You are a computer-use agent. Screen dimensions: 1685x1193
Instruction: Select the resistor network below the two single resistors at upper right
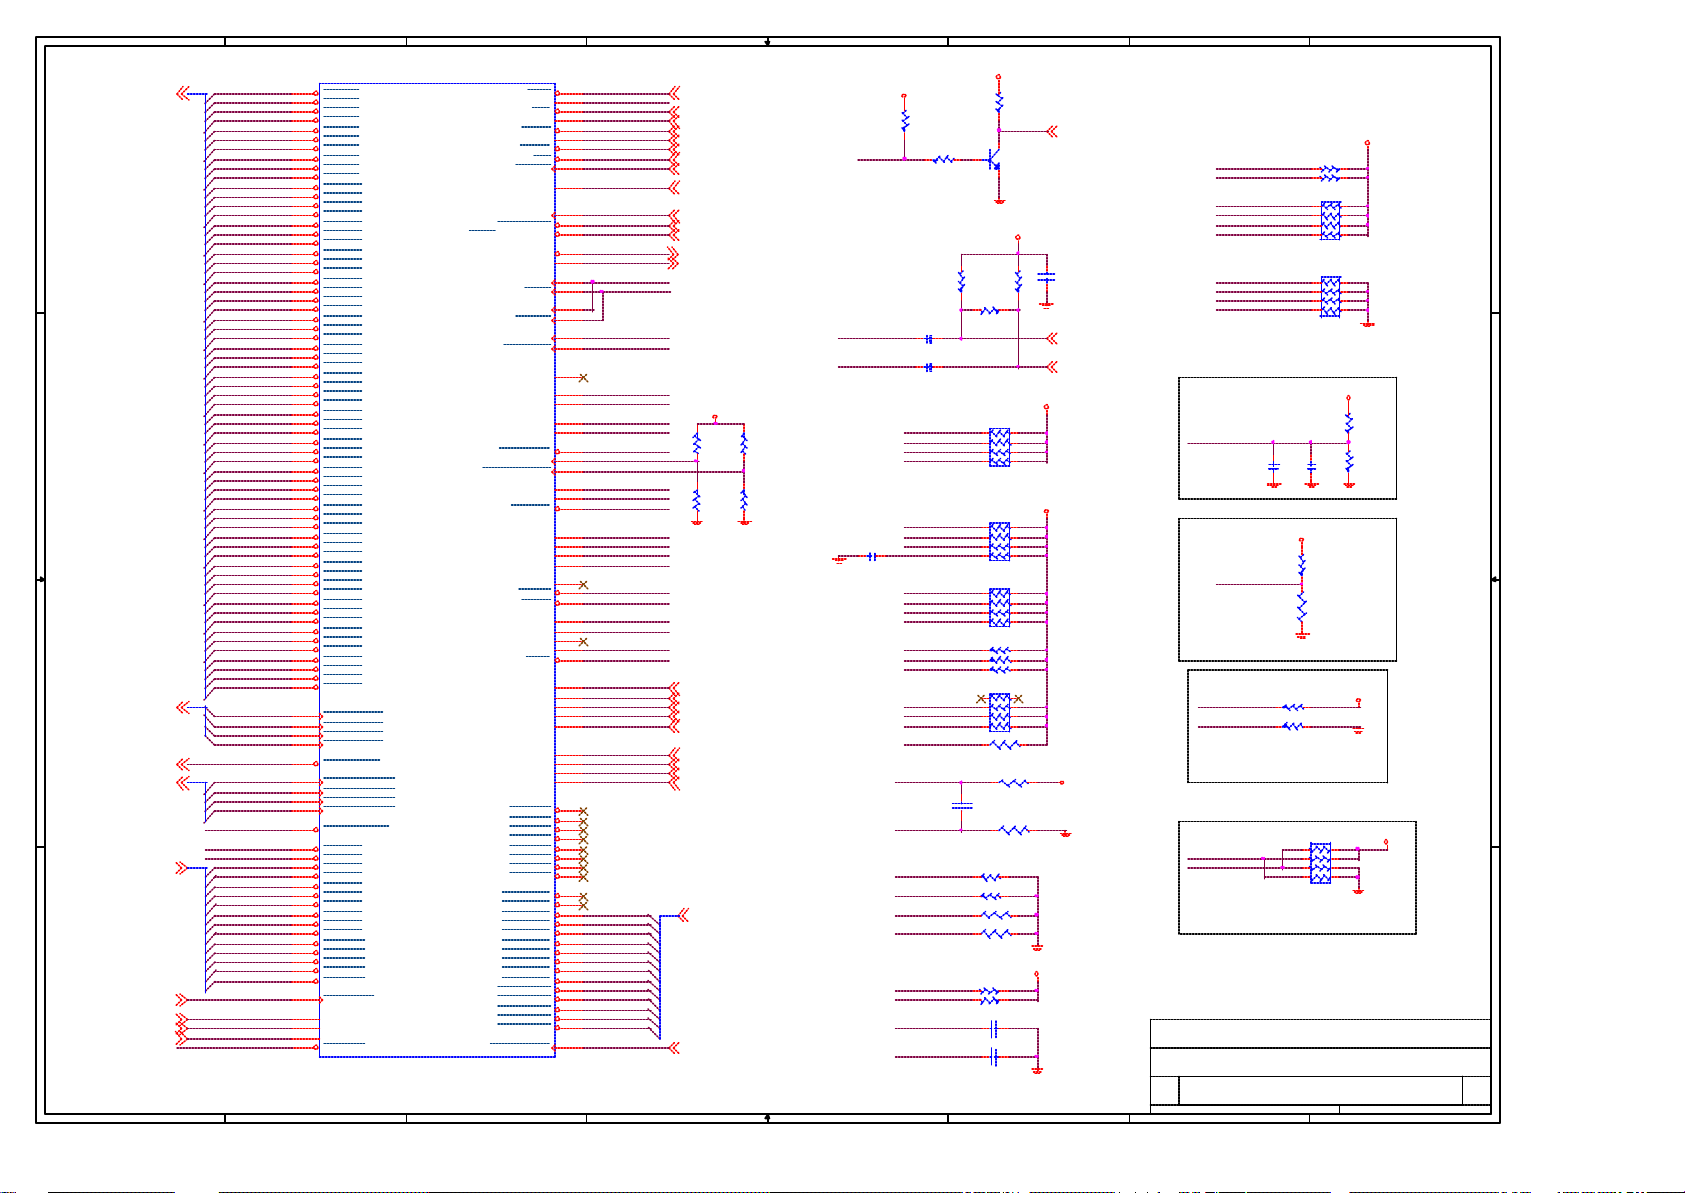(x=1330, y=220)
